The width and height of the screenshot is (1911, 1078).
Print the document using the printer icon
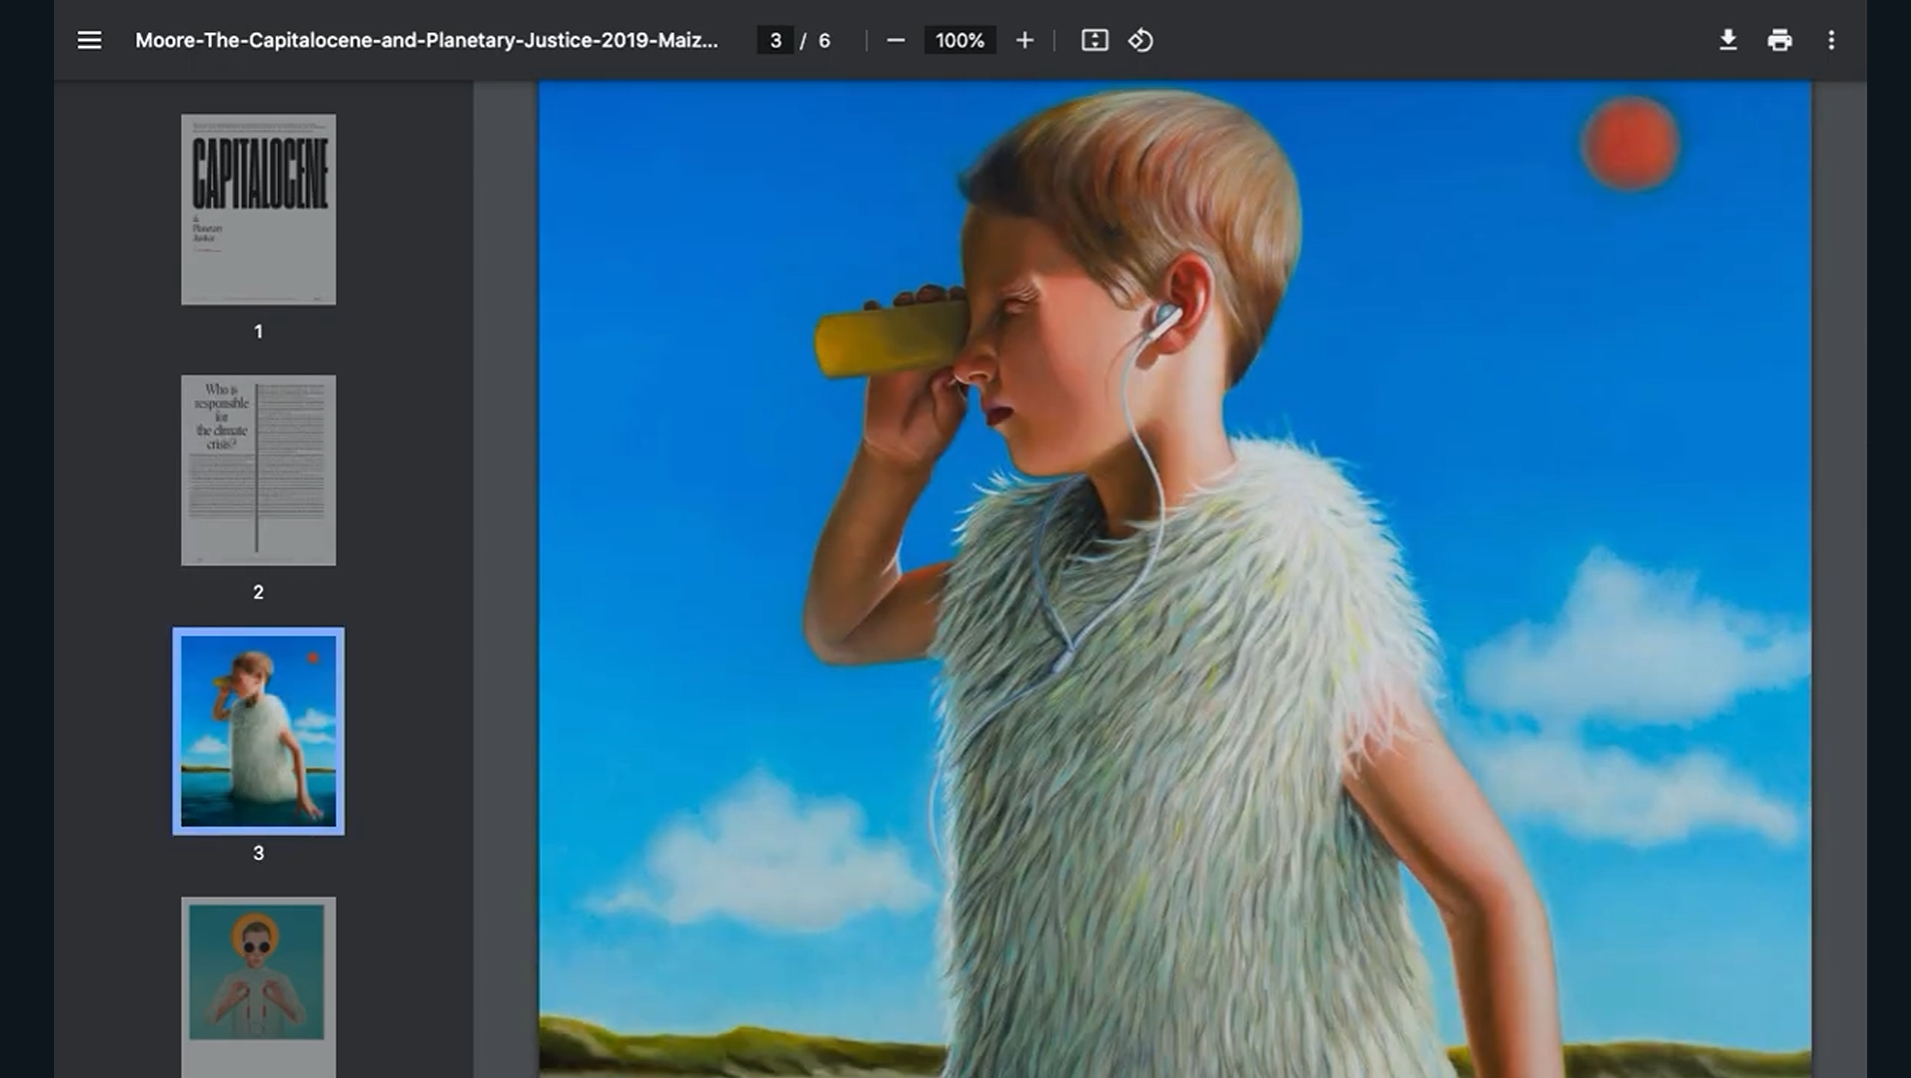1779,40
